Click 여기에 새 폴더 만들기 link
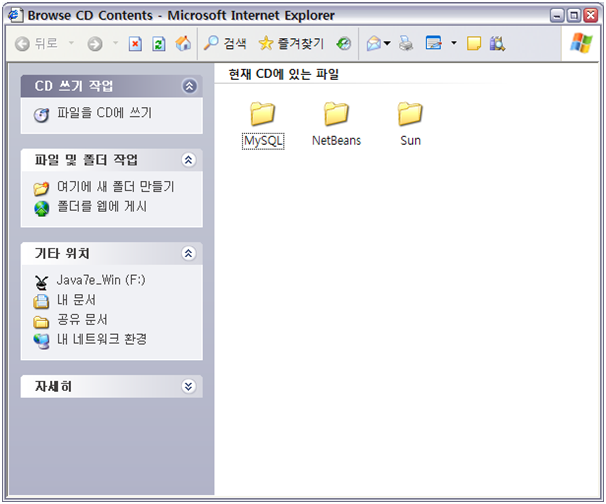 tap(116, 187)
